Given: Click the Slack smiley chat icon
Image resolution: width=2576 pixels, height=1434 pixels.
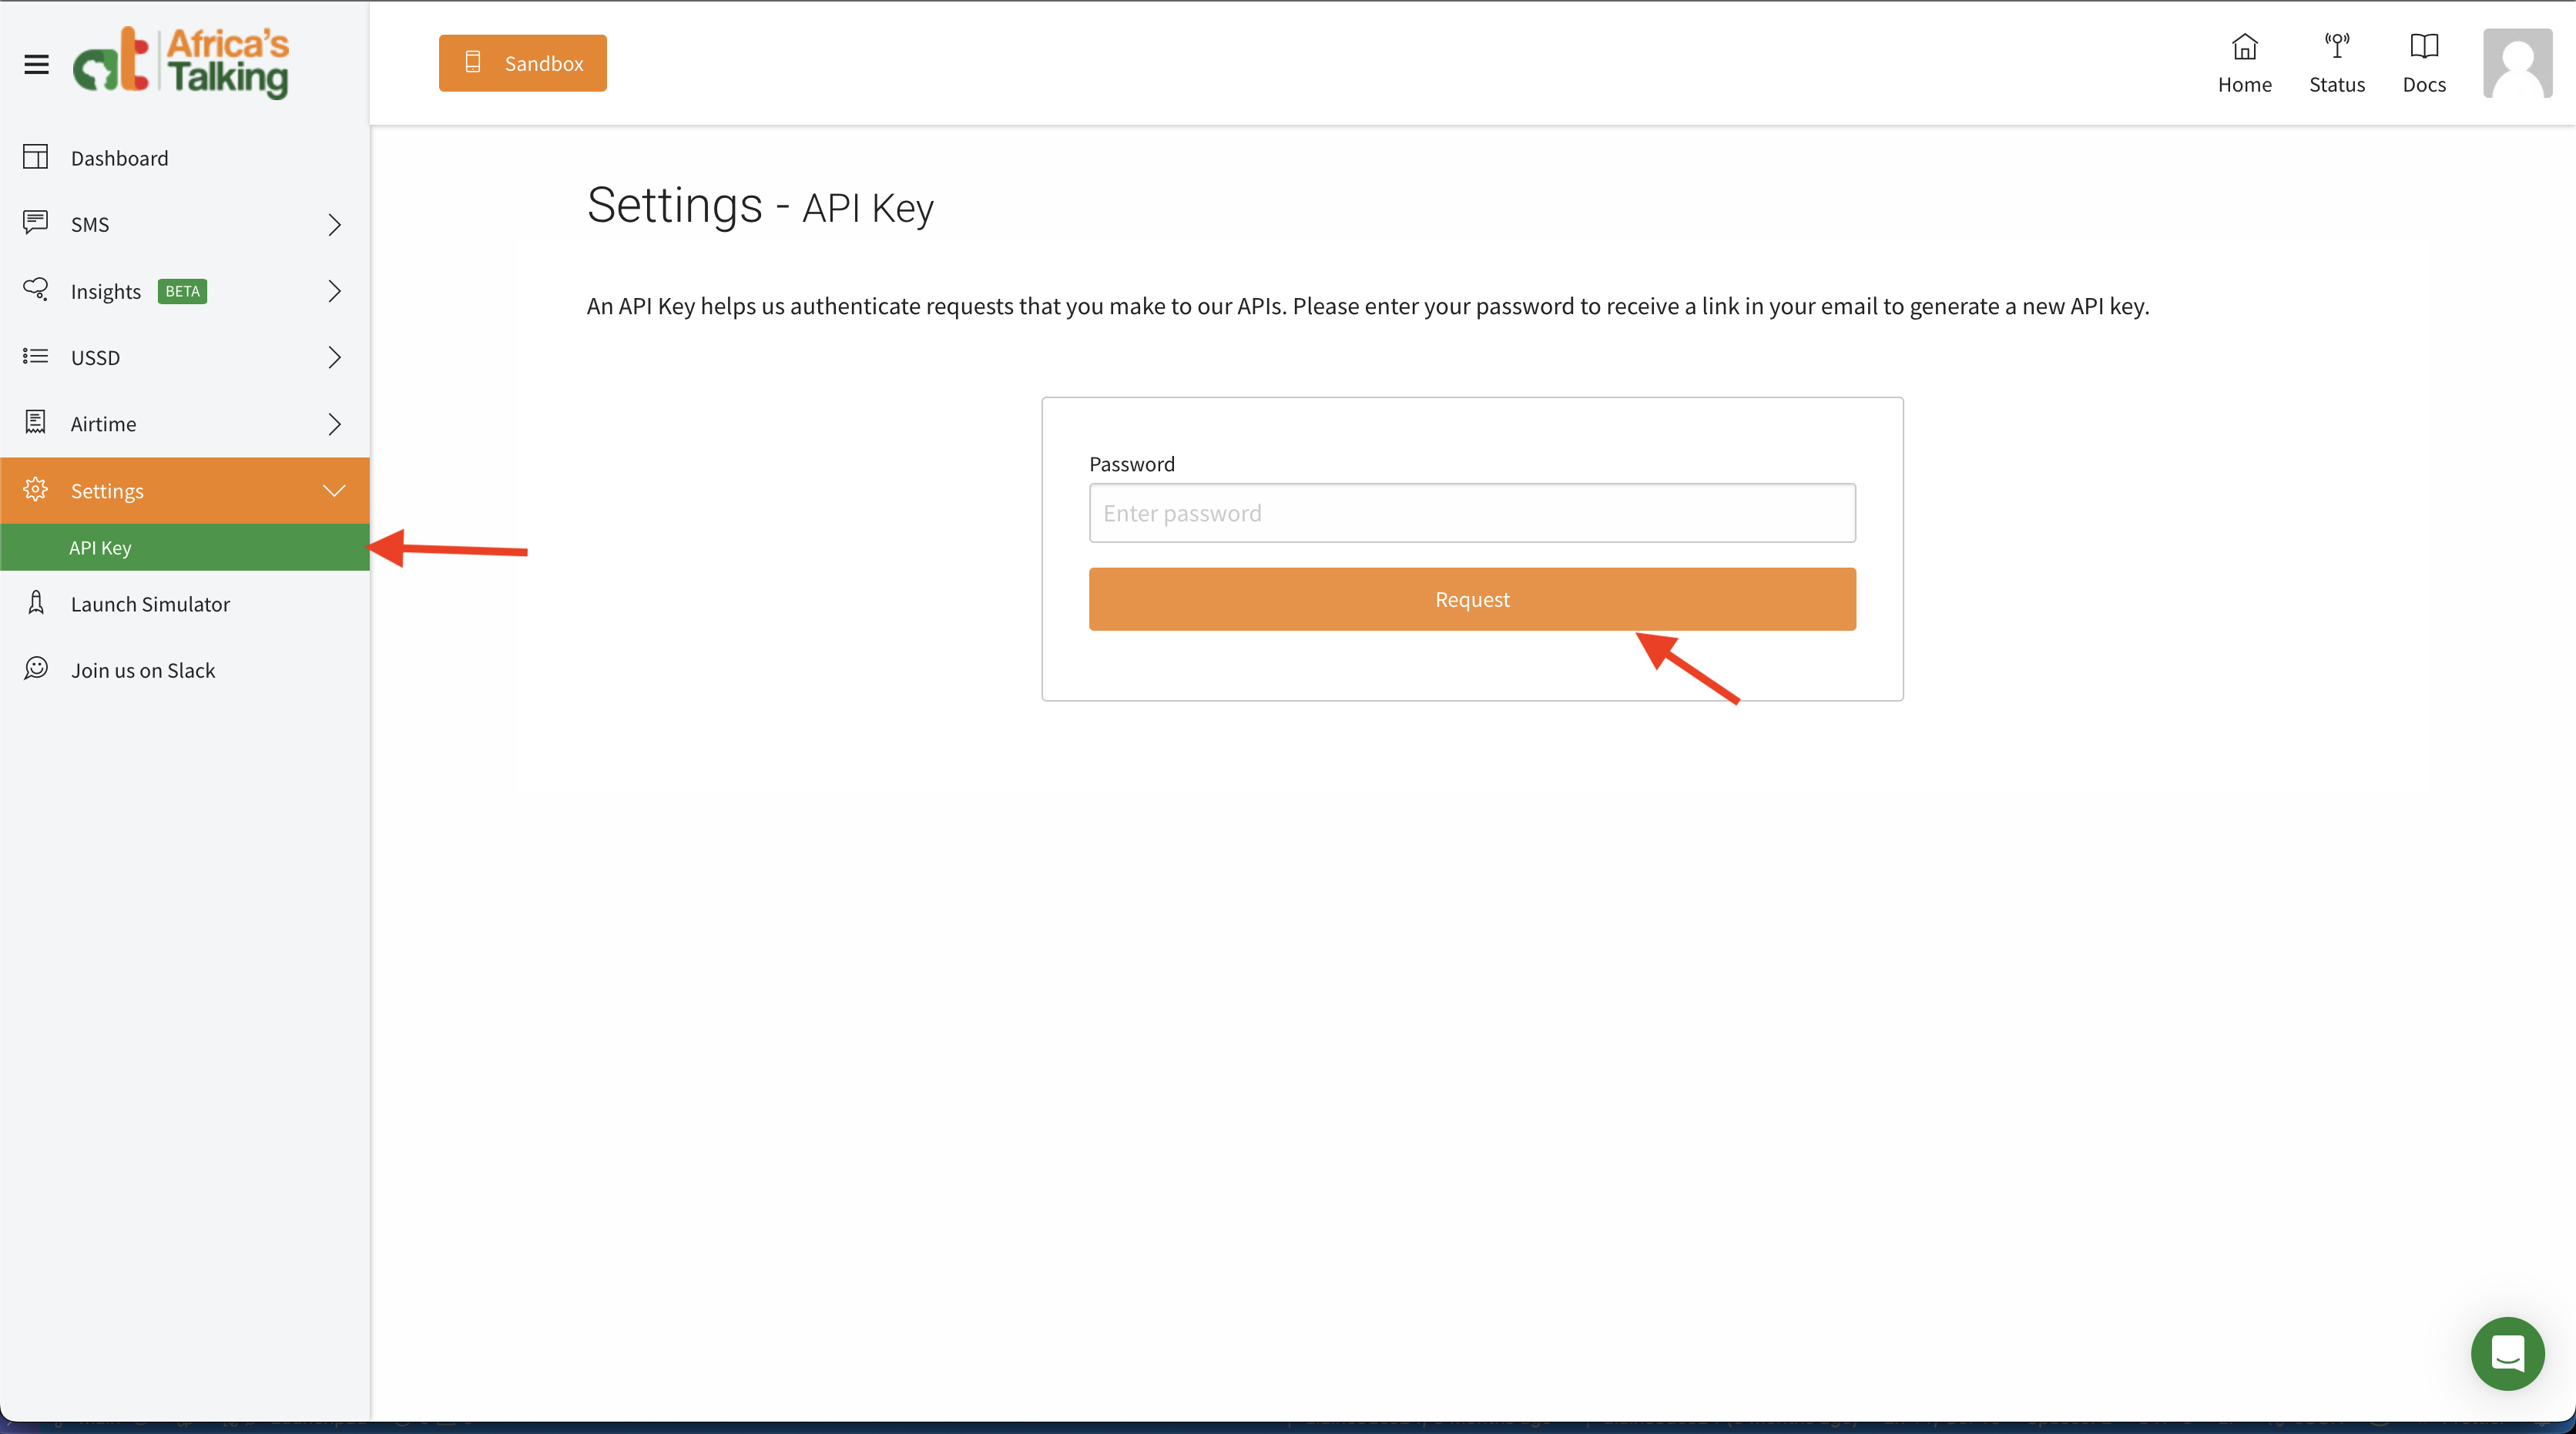Looking at the screenshot, I should (36, 668).
